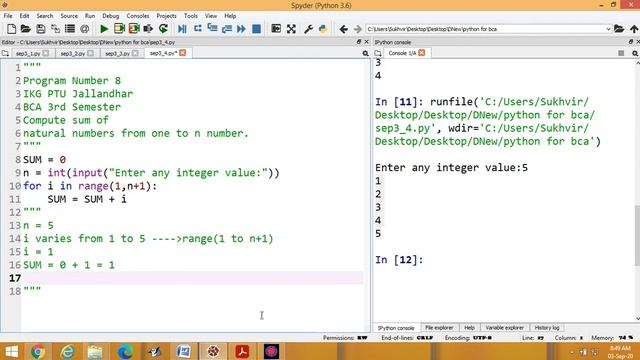Click the console vertical scrollbar
Image resolution: width=640 pixels, height=360 pixels.
[x=637, y=236]
